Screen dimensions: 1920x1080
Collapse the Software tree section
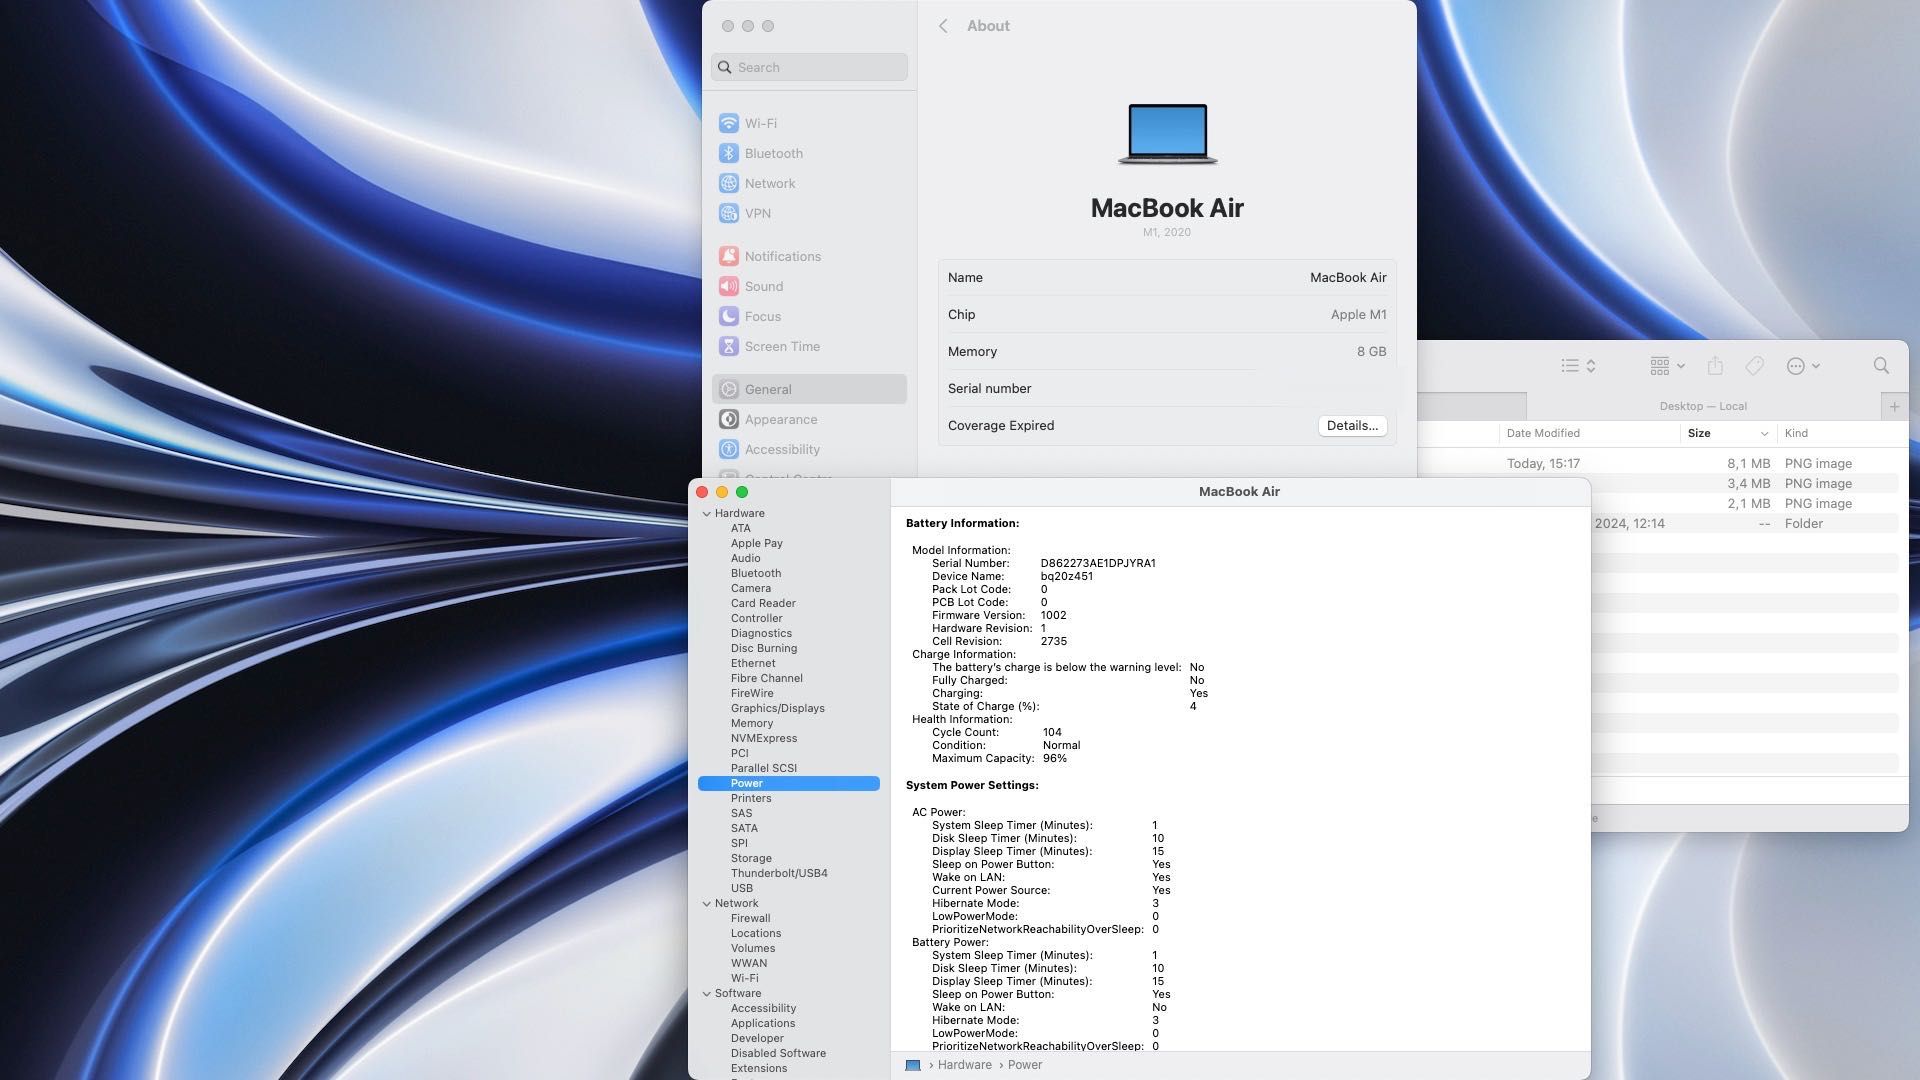pyautogui.click(x=706, y=993)
